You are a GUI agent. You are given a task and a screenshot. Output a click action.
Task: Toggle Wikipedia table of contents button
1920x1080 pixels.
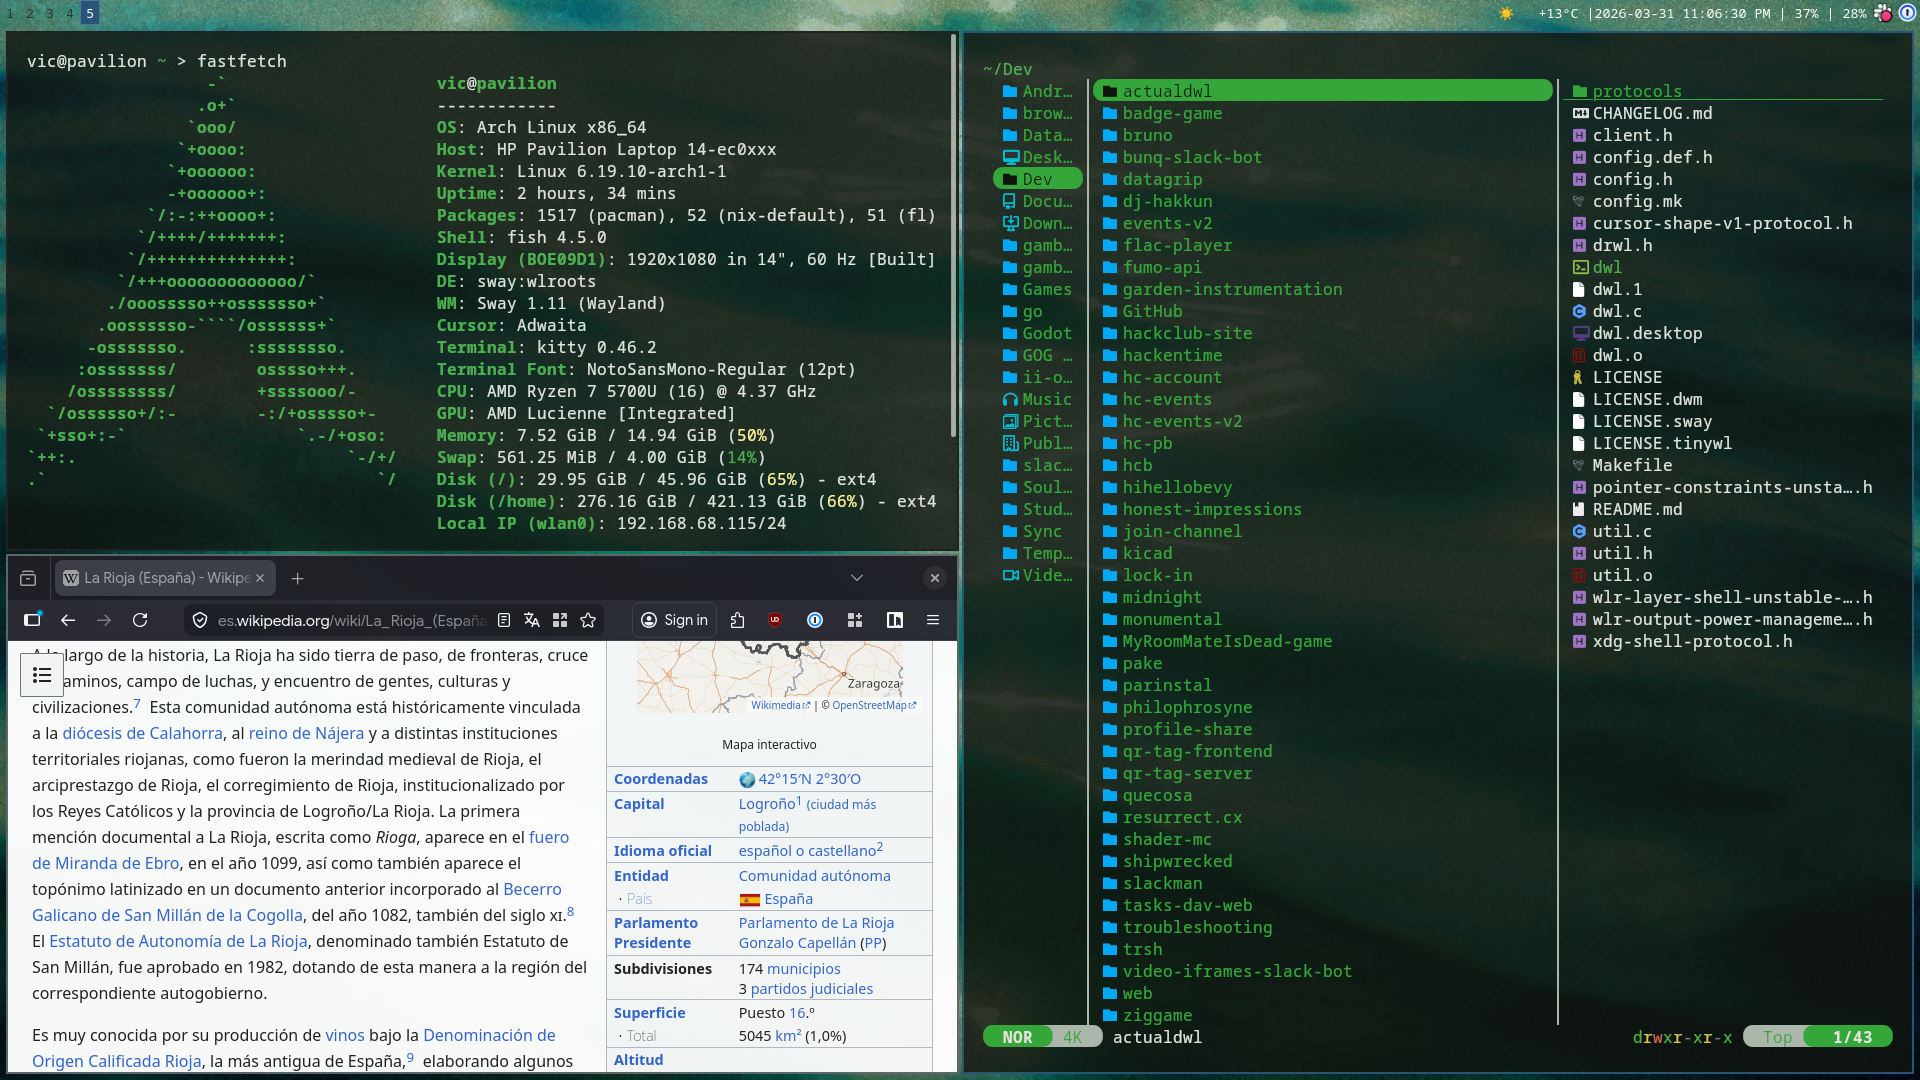(42, 675)
